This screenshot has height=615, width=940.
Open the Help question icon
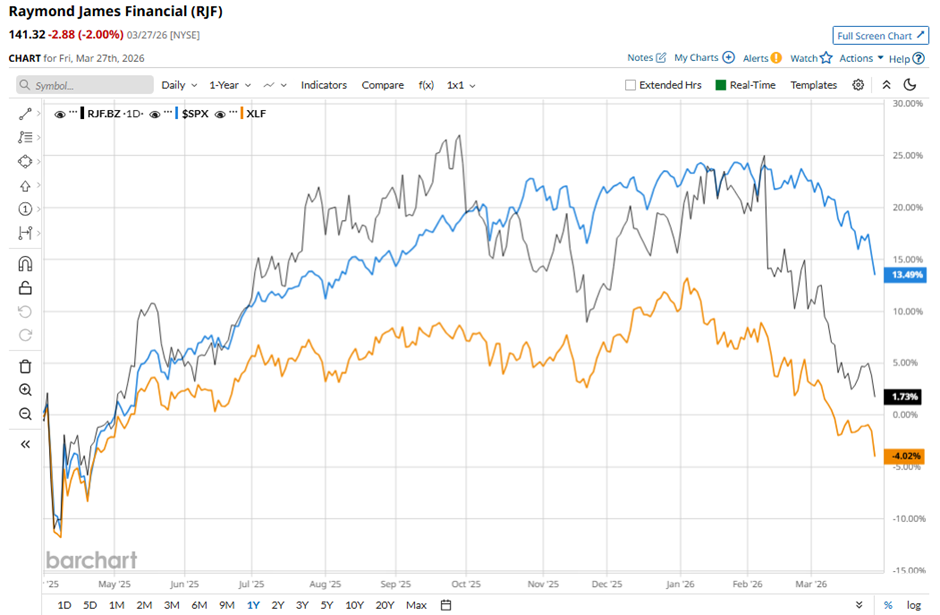point(918,58)
